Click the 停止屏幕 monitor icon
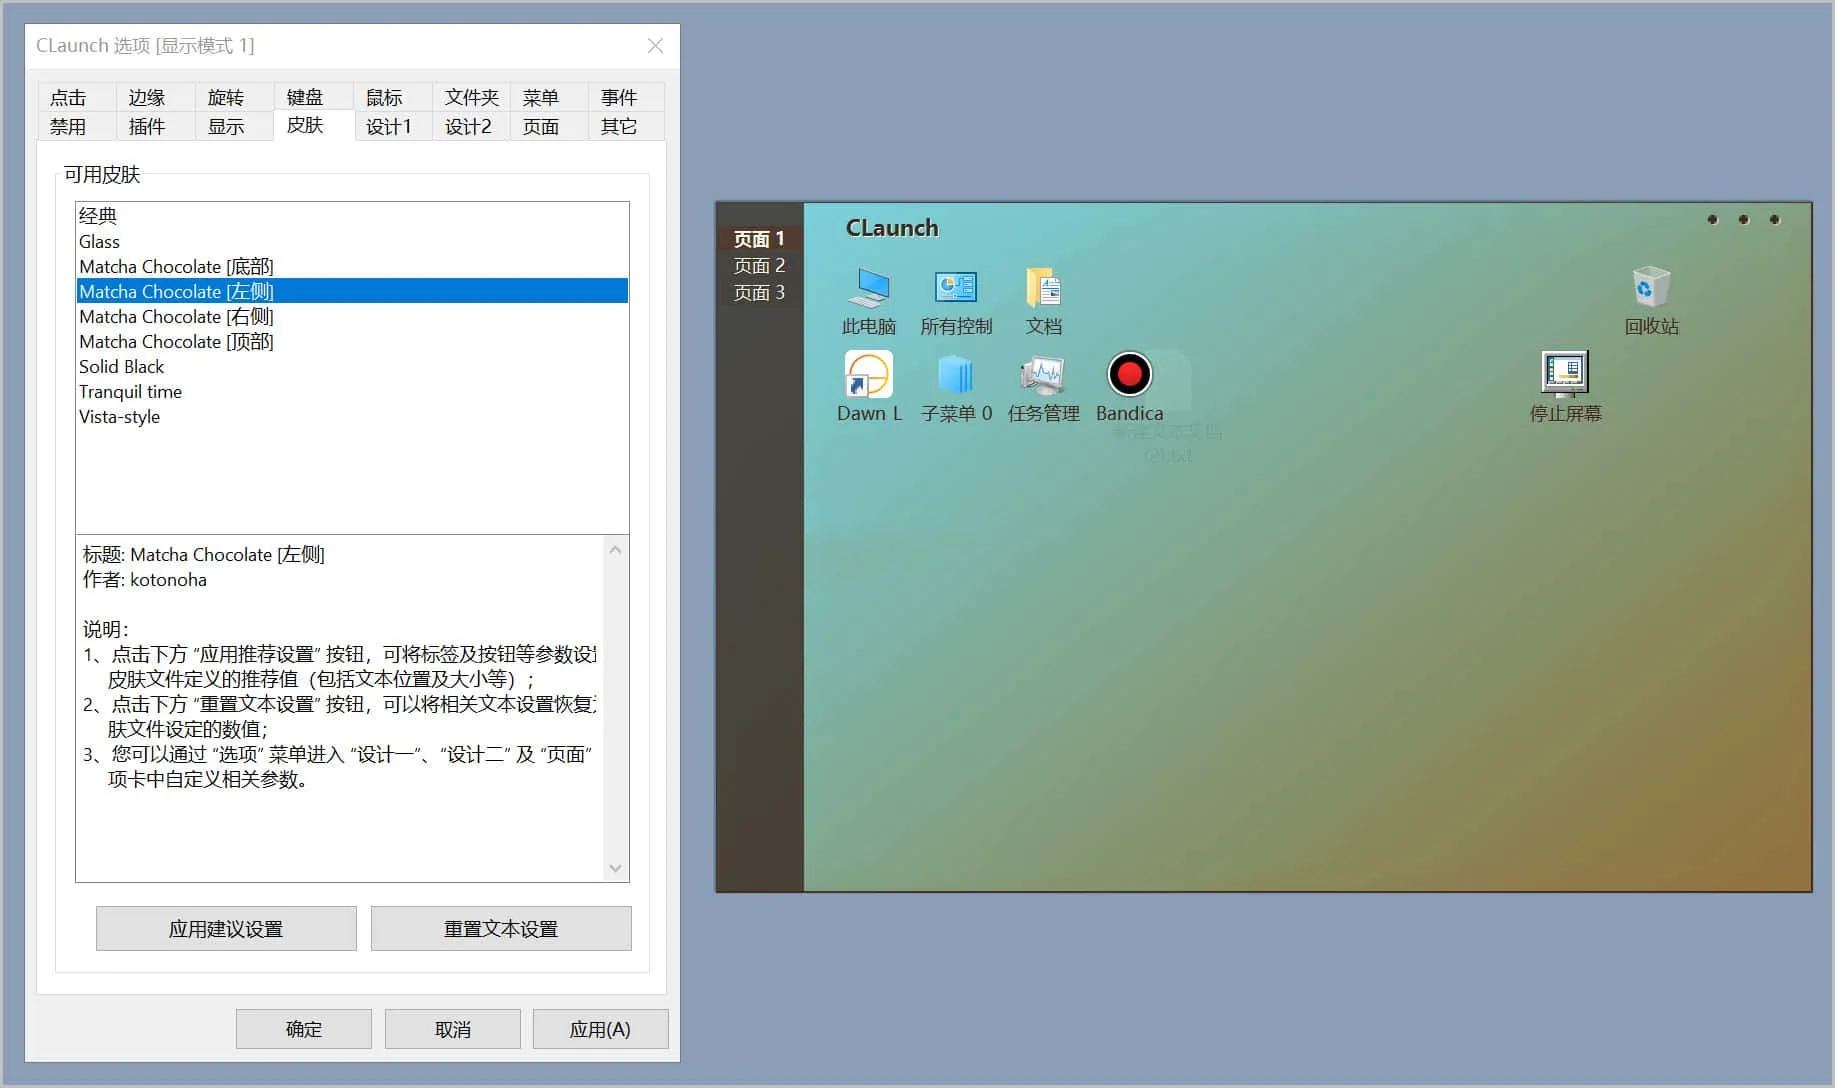 click(x=1564, y=375)
